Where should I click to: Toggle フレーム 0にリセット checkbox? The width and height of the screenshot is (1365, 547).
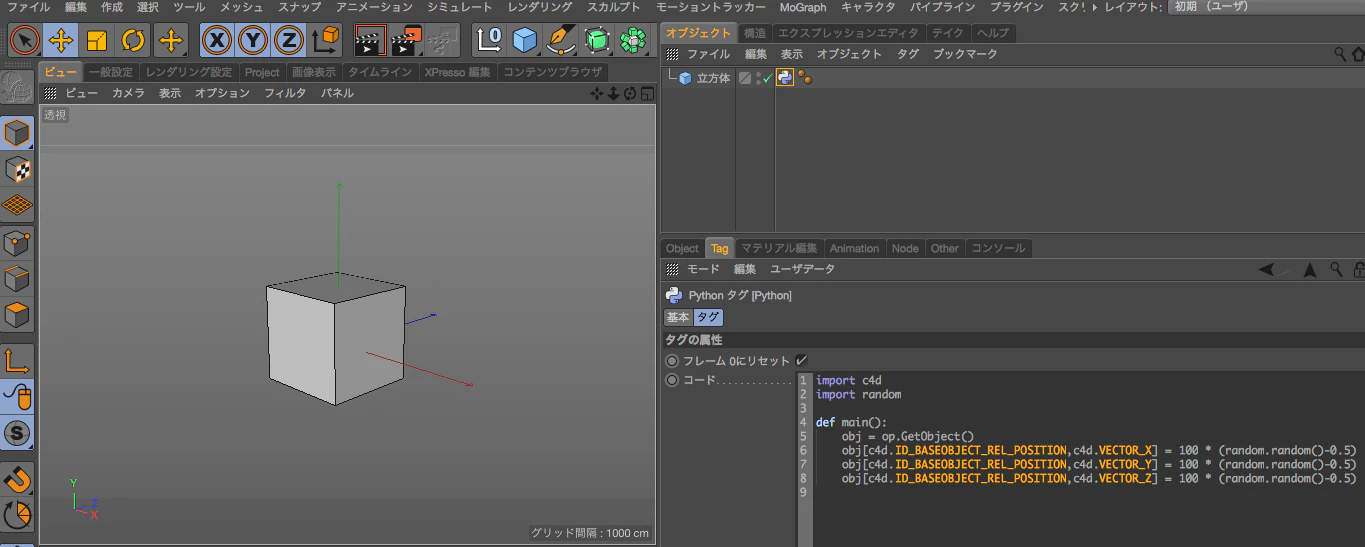(x=801, y=360)
